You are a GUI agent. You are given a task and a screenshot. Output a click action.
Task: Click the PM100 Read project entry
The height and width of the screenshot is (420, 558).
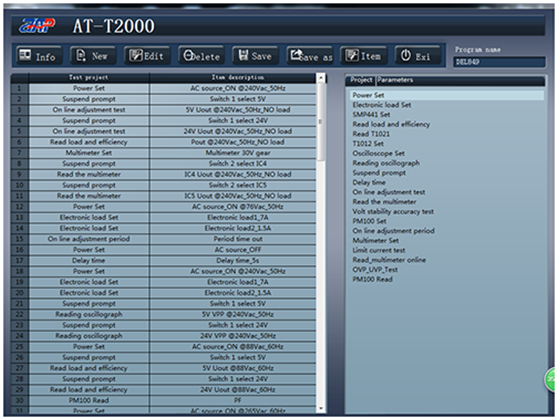(372, 279)
